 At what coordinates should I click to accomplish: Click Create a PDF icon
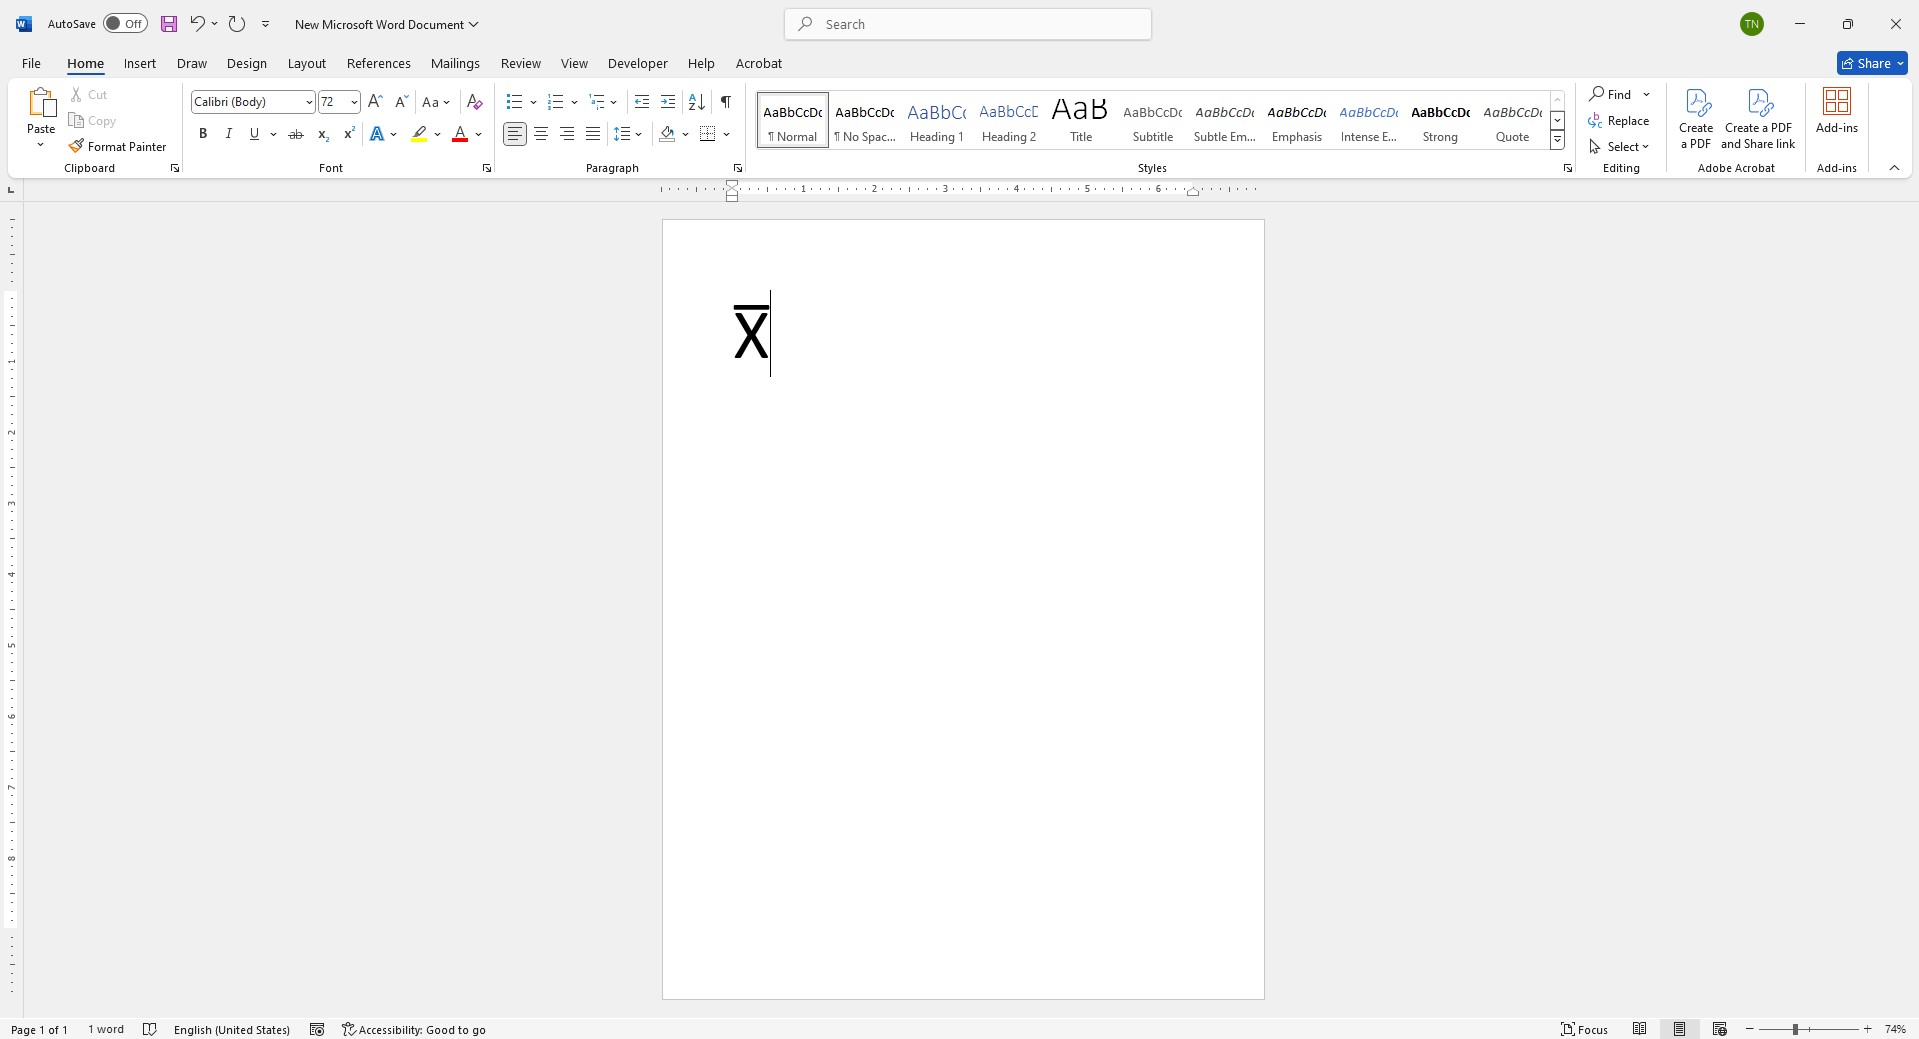1696,118
